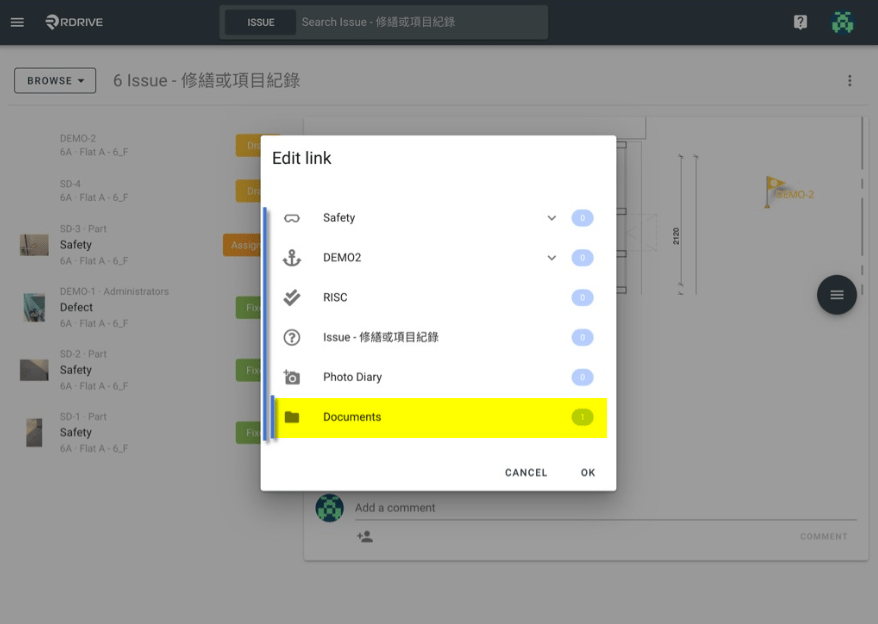
Task: Click the Documents count badge
Action: pos(582,417)
